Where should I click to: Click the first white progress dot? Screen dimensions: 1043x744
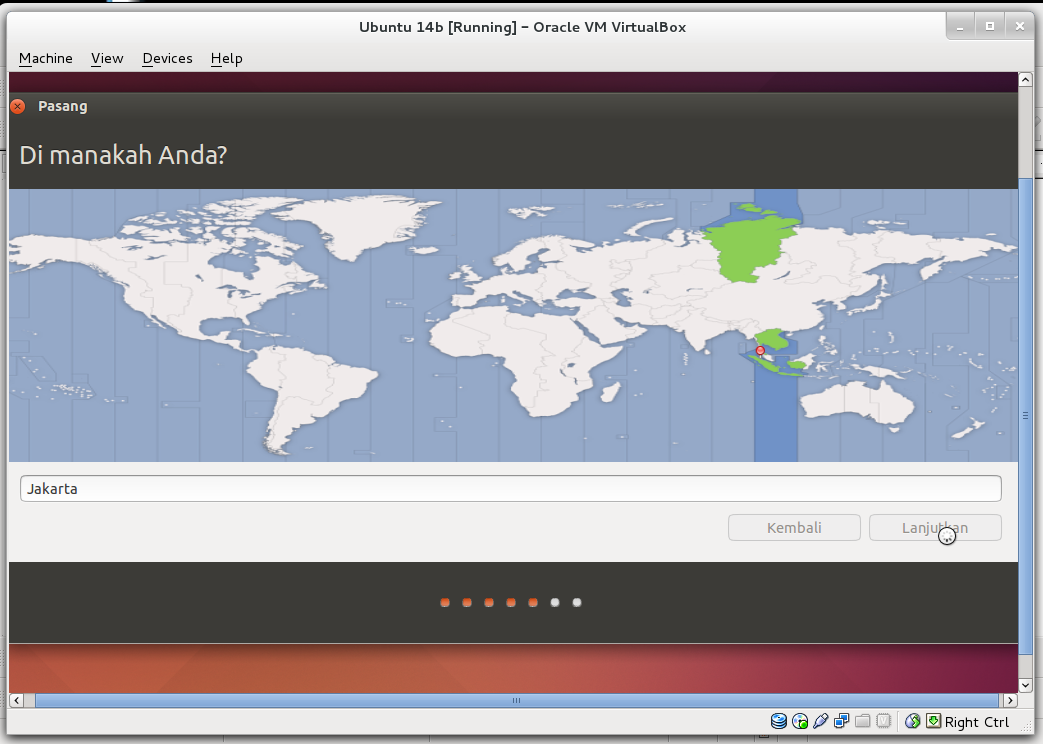tap(555, 602)
